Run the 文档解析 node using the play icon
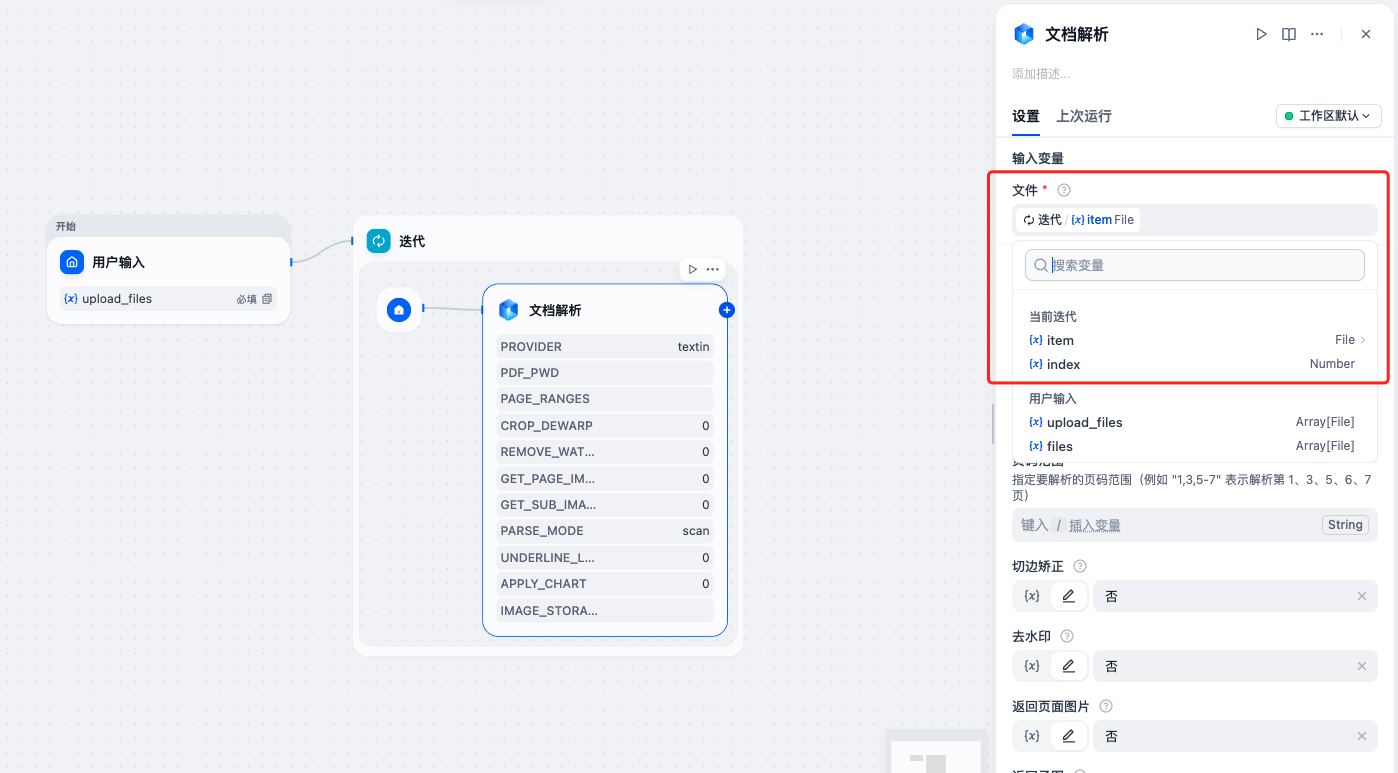 point(1261,33)
